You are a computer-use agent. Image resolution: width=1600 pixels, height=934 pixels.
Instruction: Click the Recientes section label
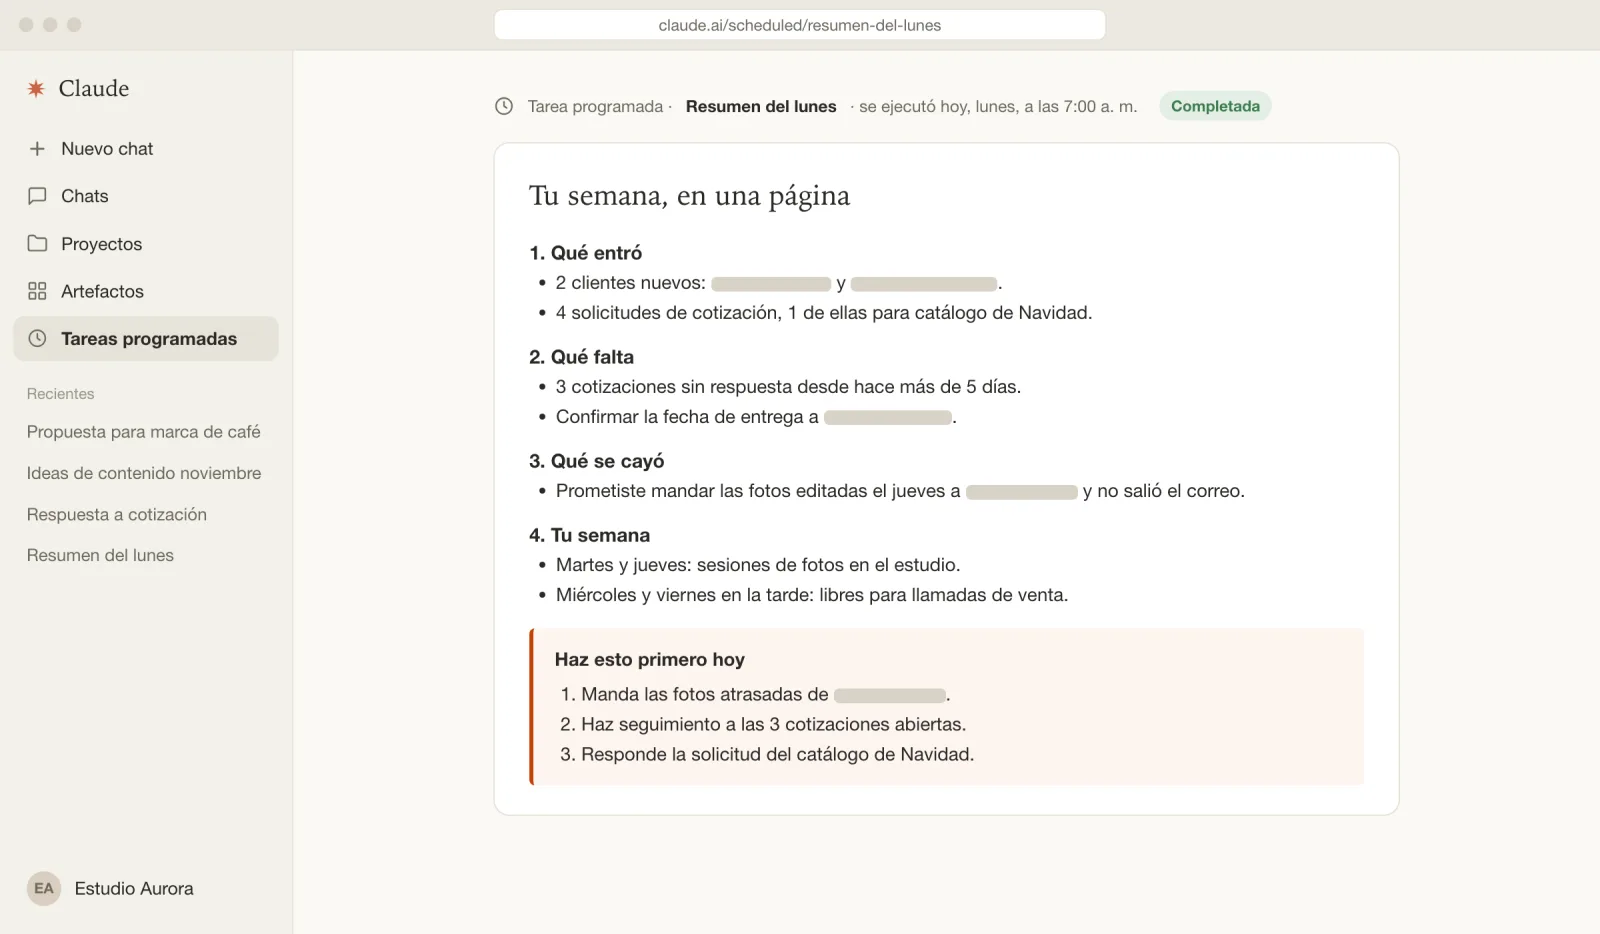[x=61, y=394]
